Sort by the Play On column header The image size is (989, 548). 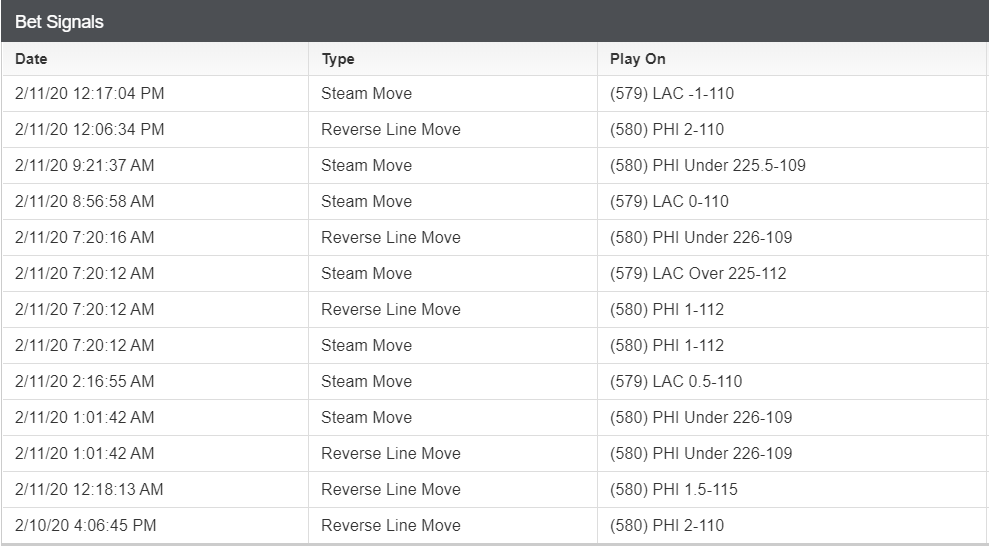coord(638,59)
